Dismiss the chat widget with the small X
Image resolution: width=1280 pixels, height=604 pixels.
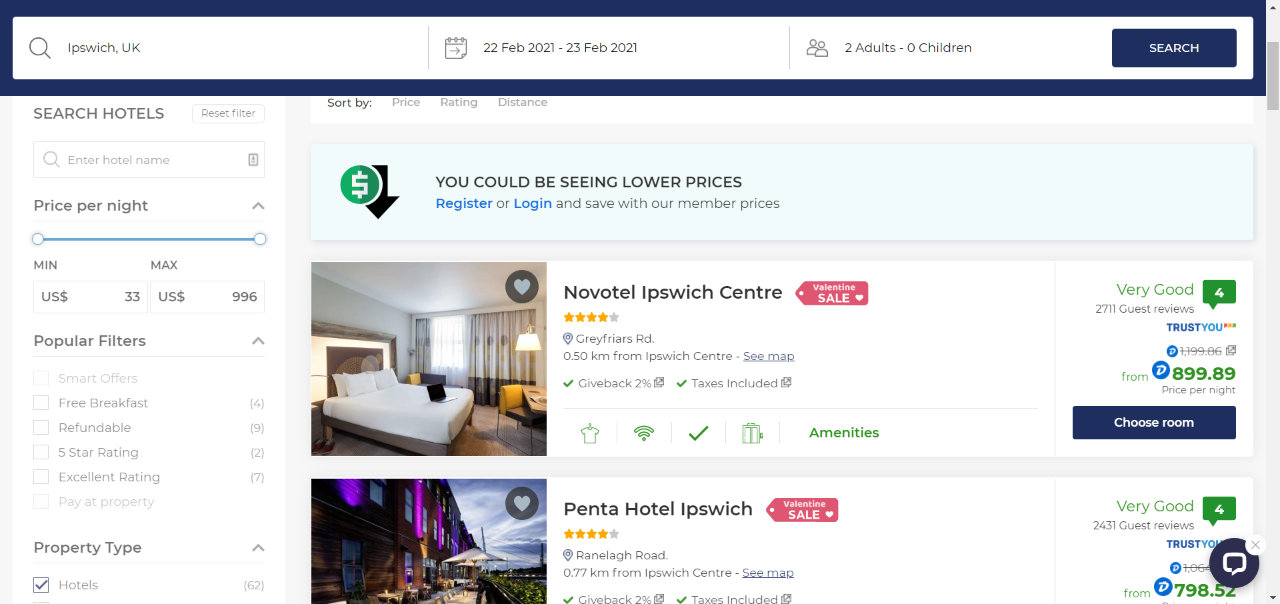coord(1256,545)
